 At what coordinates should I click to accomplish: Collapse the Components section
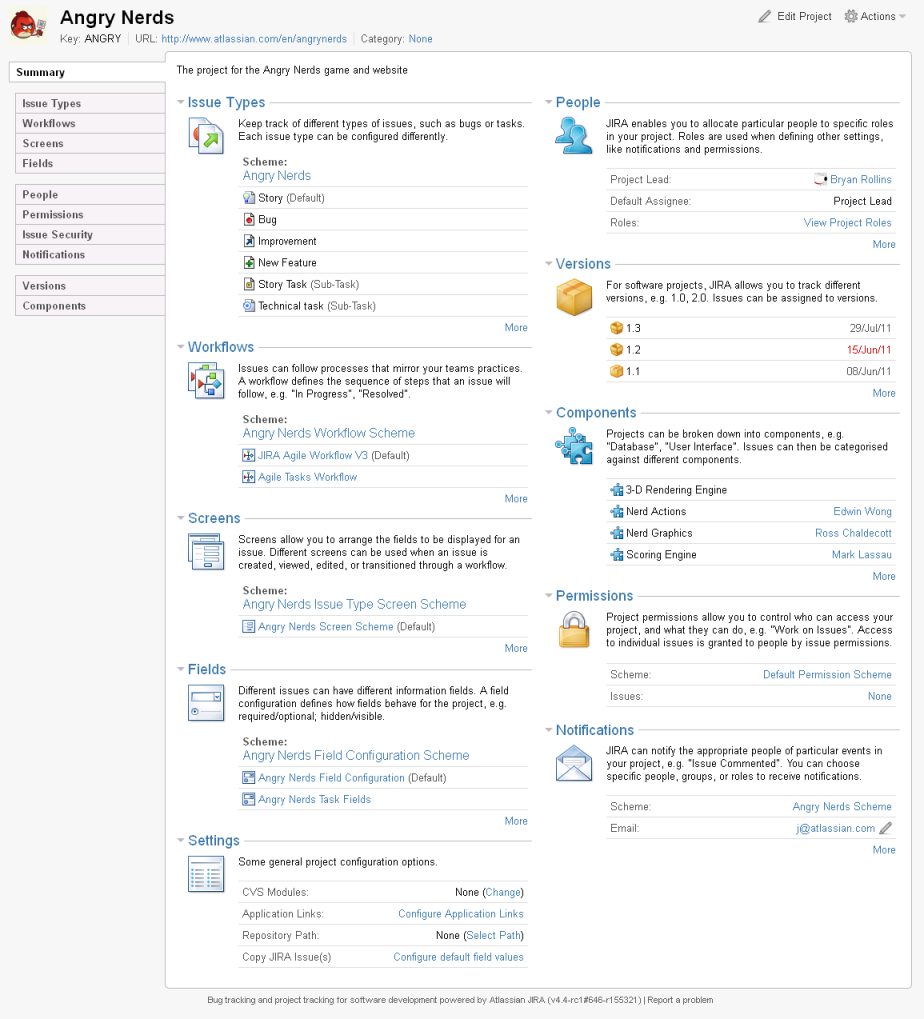tap(548, 413)
